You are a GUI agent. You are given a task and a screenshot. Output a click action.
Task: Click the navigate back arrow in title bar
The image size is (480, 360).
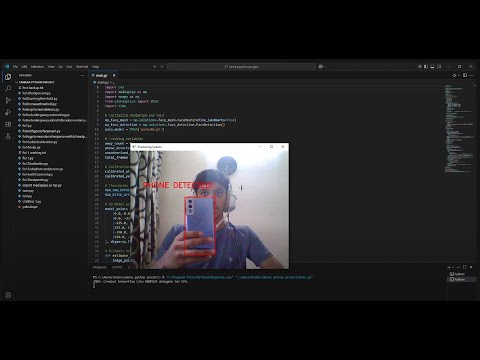pos(155,67)
